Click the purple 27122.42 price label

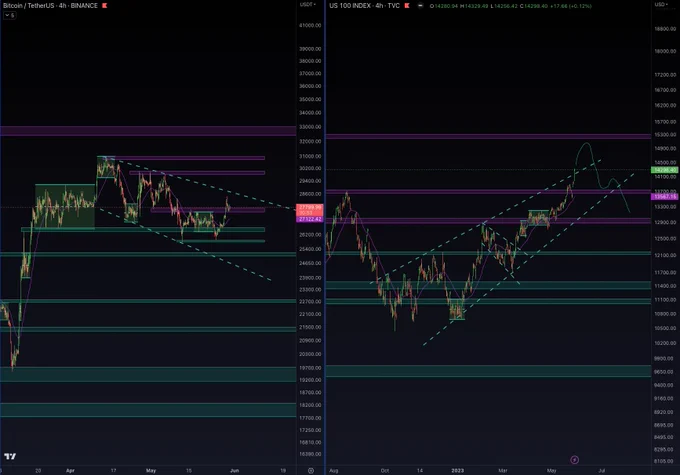click(309, 219)
